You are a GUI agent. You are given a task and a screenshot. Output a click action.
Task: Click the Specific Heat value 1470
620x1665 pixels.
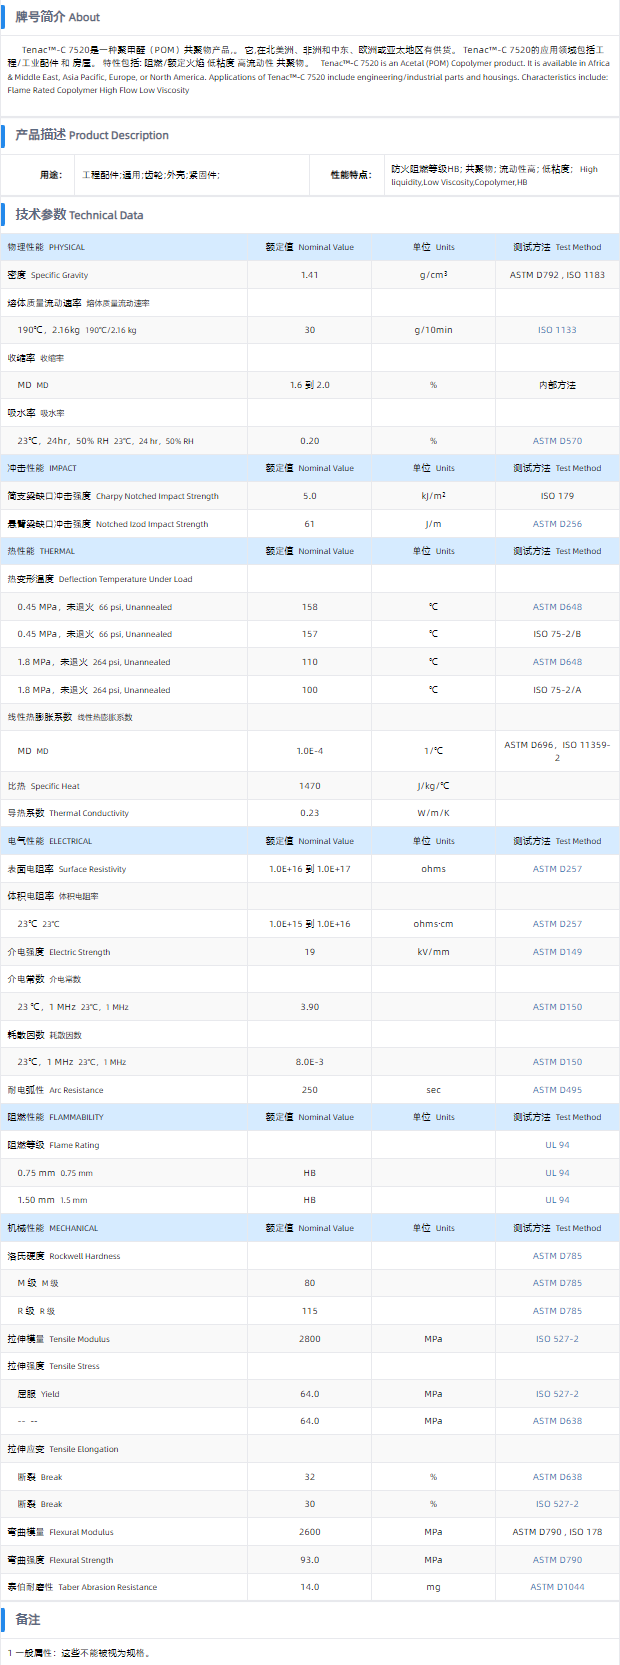coord(310,786)
